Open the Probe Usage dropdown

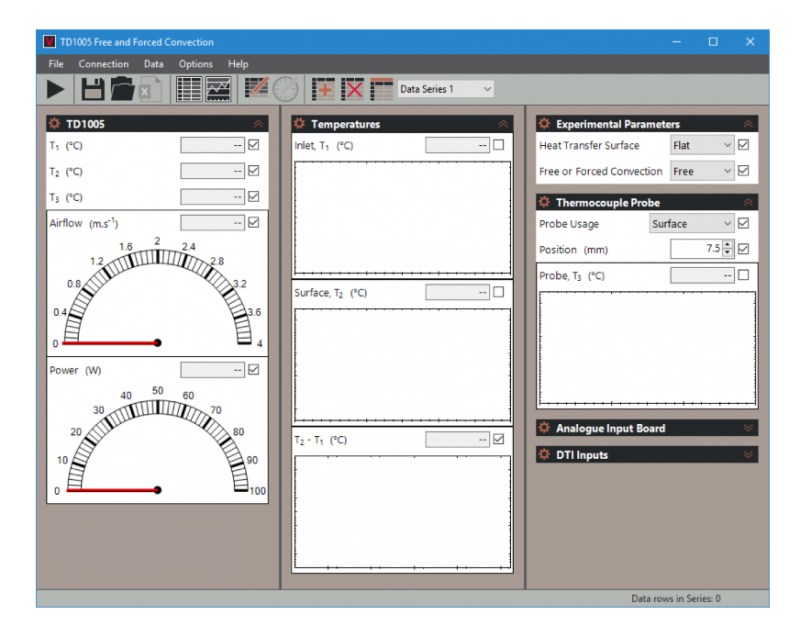coord(691,223)
